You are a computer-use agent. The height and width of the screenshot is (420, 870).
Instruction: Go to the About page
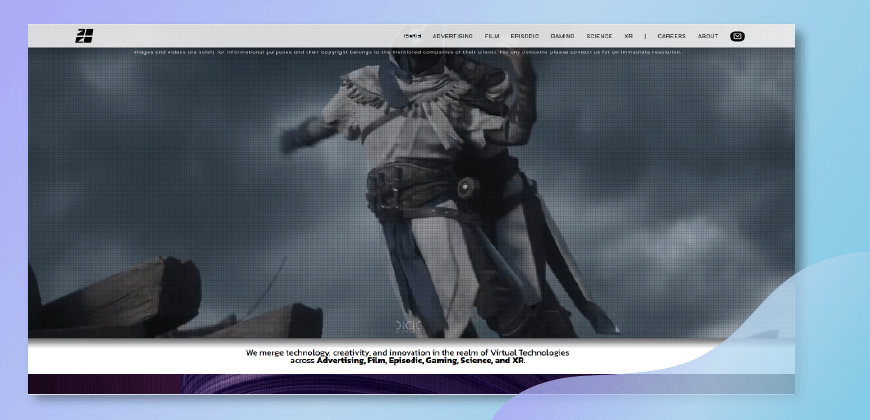coord(708,36)
